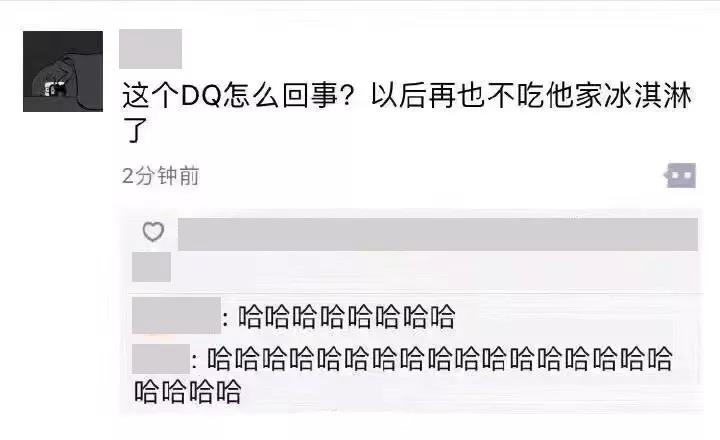This screenshot has height=440, width=720.
Task: Click the trailing 了 on post's second line
Action: coord(135,130)
